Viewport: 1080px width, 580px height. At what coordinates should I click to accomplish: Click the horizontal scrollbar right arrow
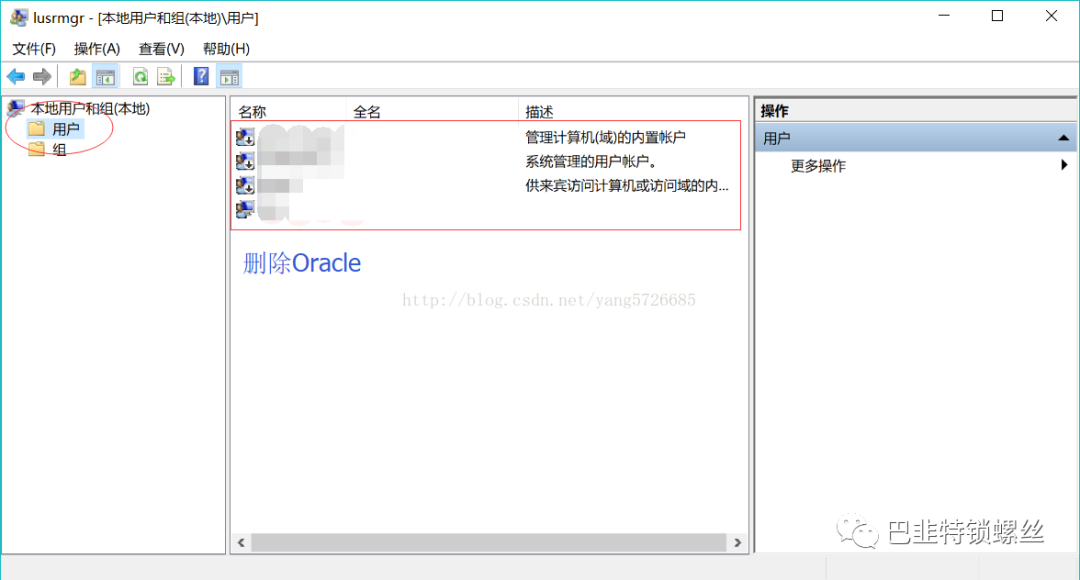(738, 543)
